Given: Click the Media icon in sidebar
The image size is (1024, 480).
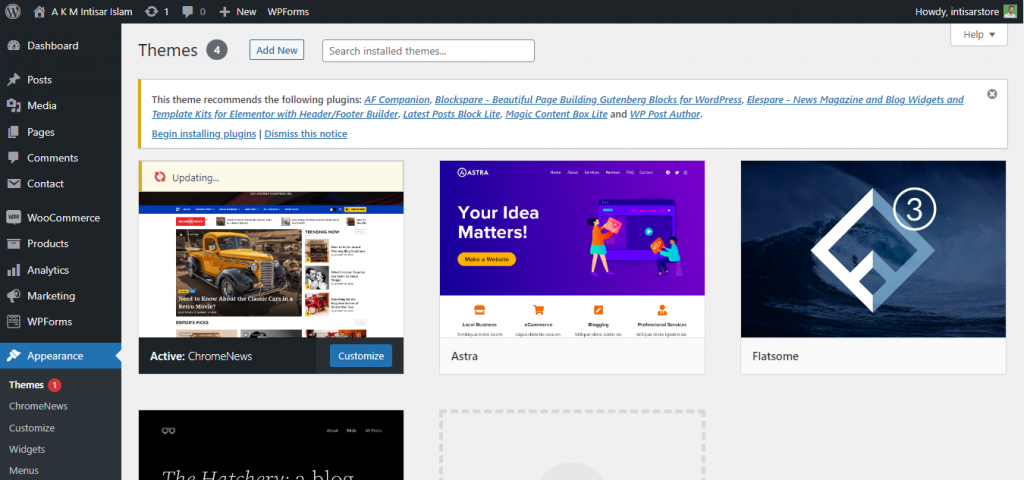Looking at the screenshot, I should (x=13, y=106).
